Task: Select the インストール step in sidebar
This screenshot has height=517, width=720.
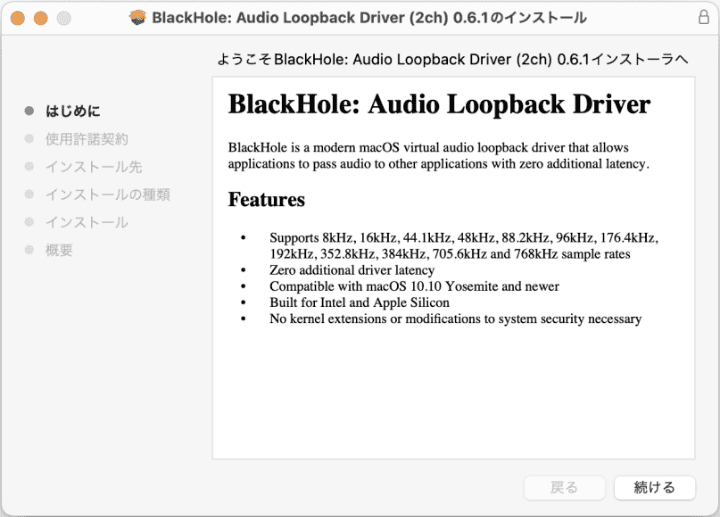Action: point(86,222)
